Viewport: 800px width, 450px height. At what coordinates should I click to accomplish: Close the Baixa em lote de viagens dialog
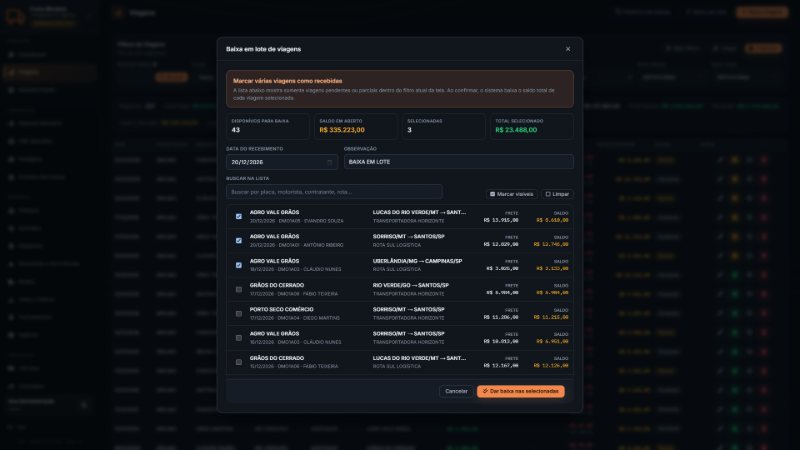click(x=568, y=49)
